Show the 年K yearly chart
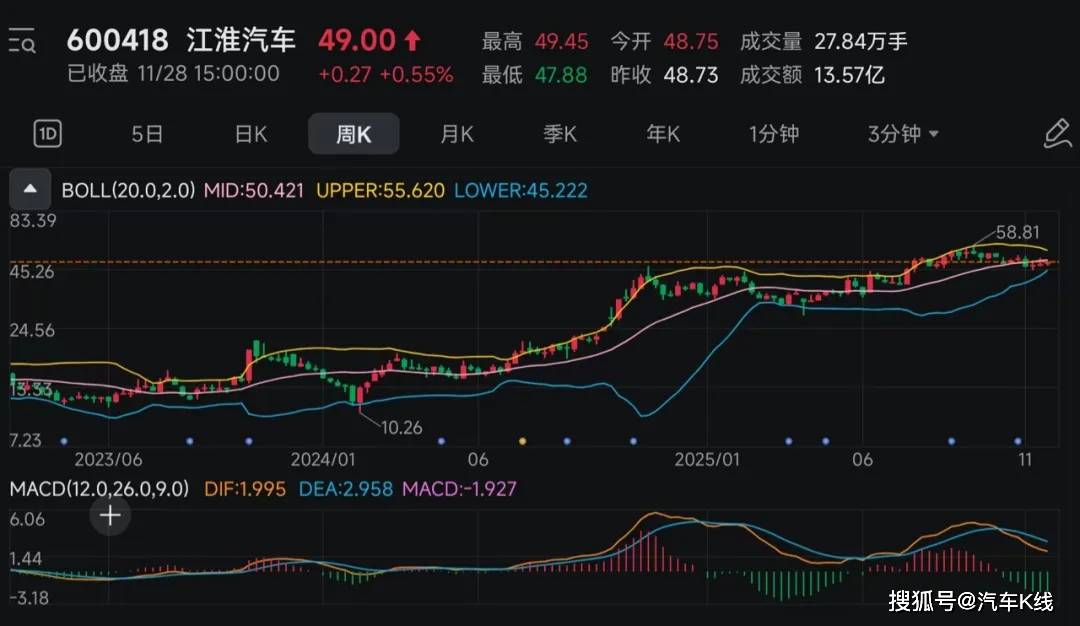Screen dimensions: 1080x626 coord(663,134)
